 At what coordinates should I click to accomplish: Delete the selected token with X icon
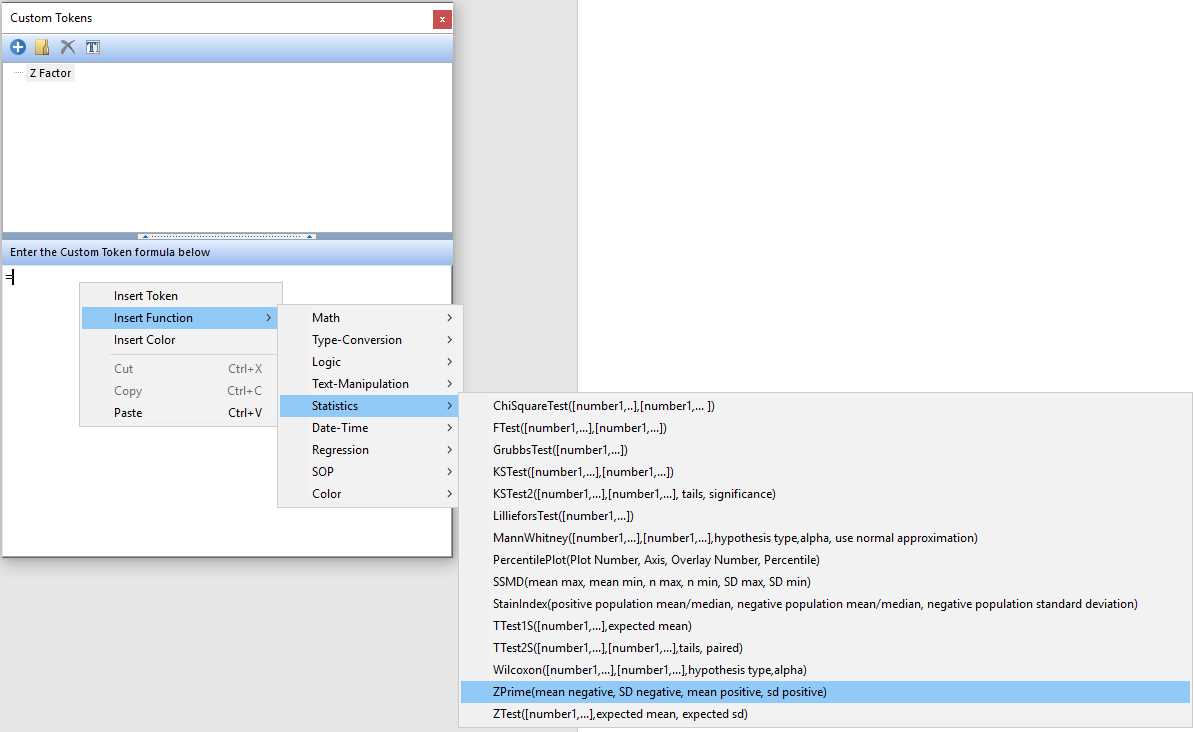coord(68,47)
